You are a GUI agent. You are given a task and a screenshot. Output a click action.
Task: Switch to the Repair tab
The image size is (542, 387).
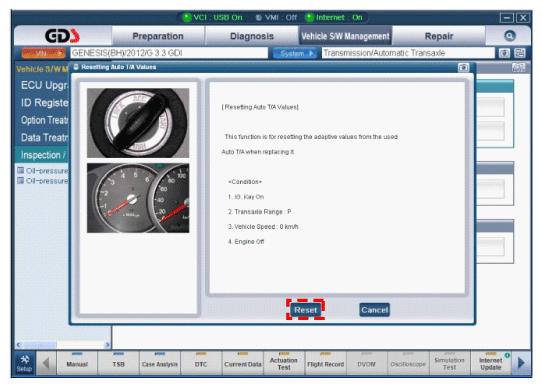[x=439, y=36]
